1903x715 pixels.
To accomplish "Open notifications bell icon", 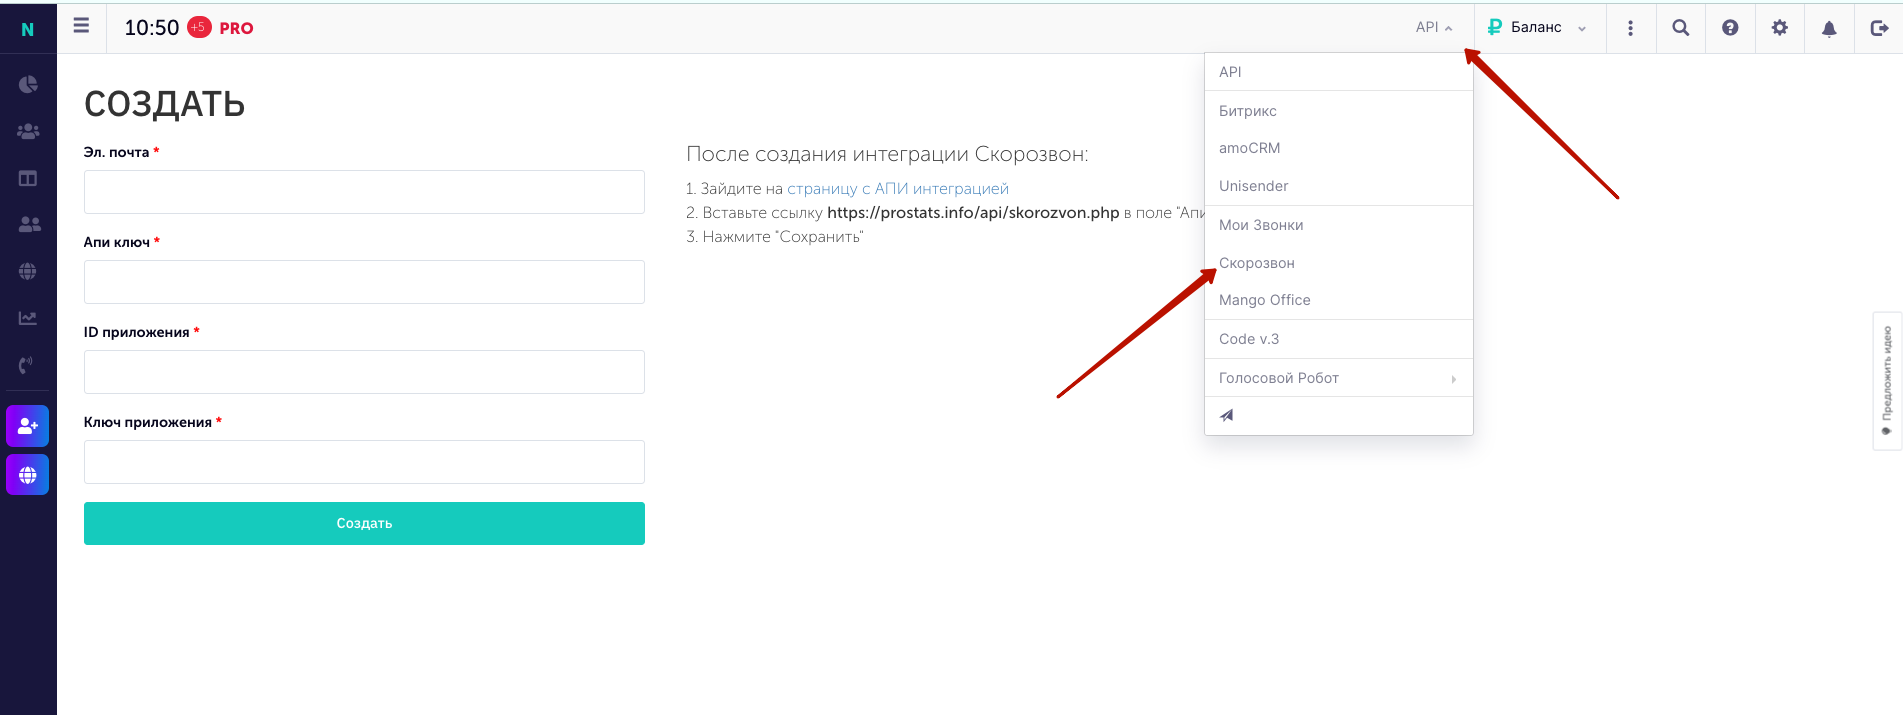I will tap(1829, 28).
